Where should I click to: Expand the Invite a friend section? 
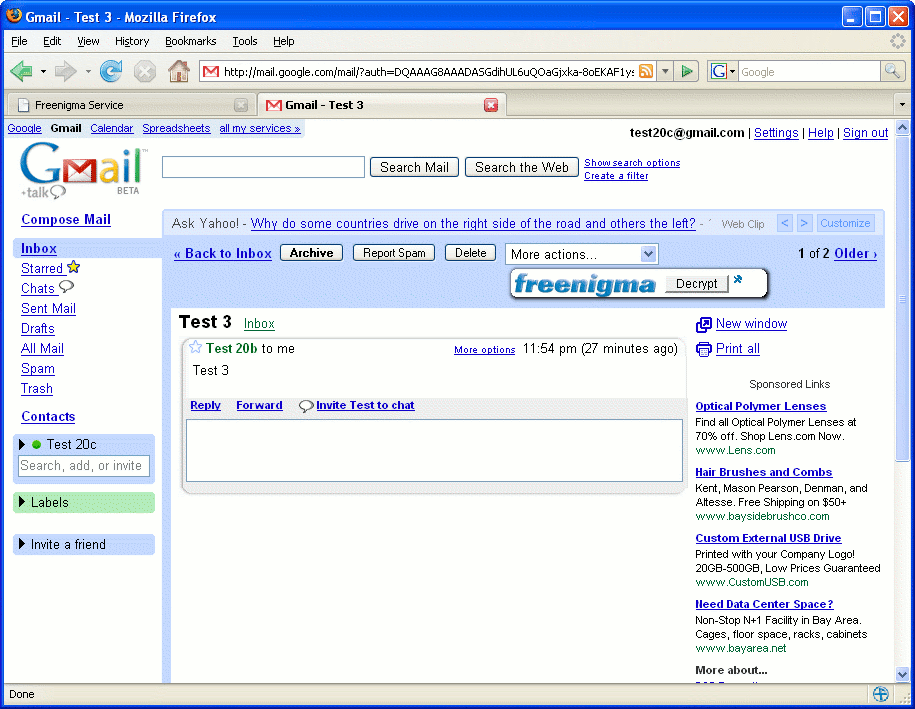(22, 544)
